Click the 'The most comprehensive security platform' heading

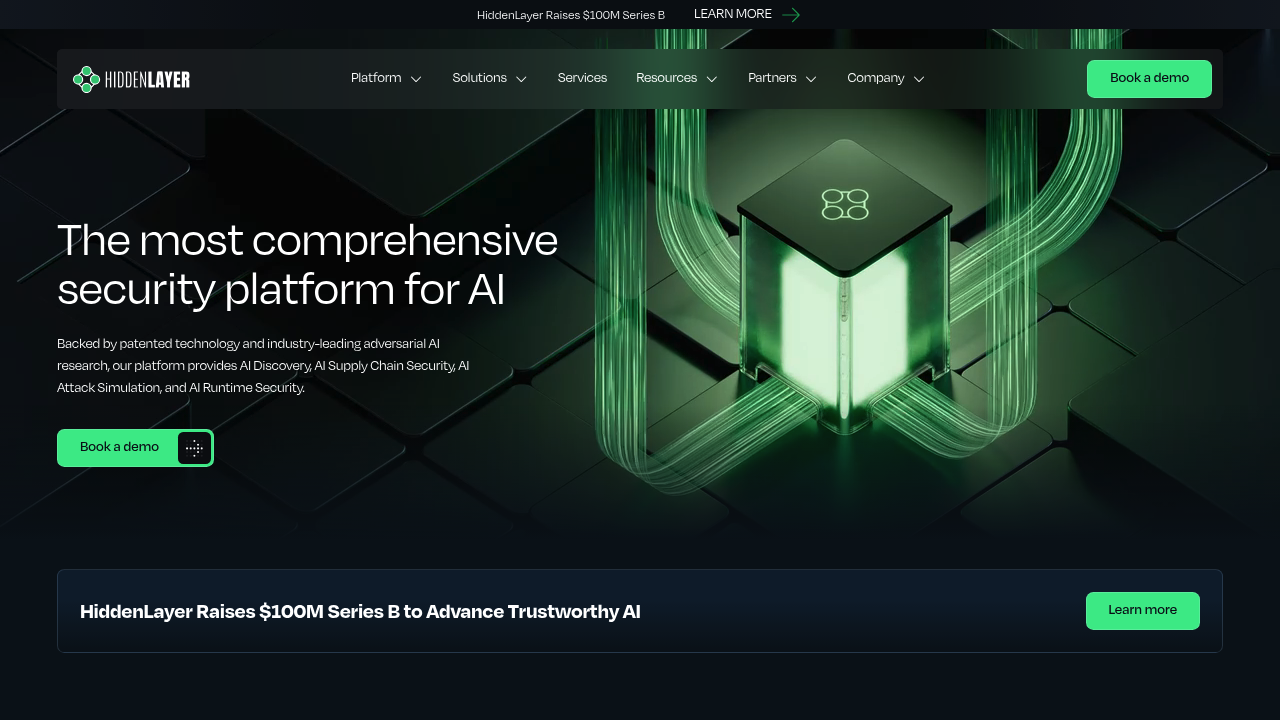(307, 265)
